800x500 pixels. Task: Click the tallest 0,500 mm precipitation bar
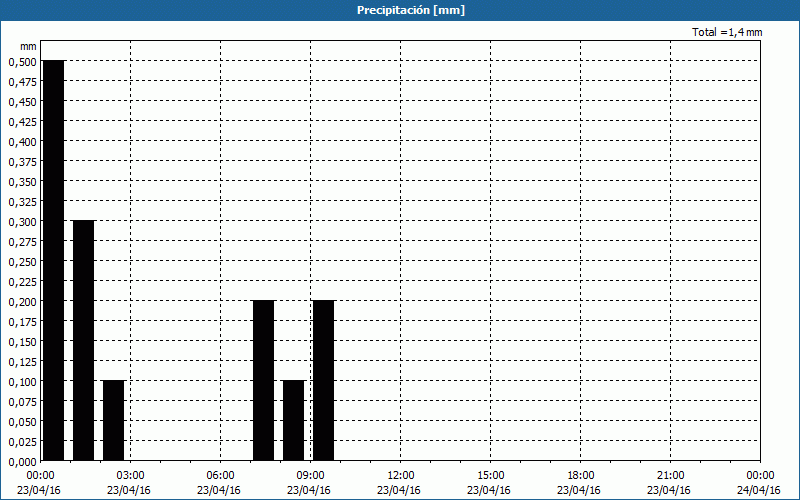(x=54, y=261)
